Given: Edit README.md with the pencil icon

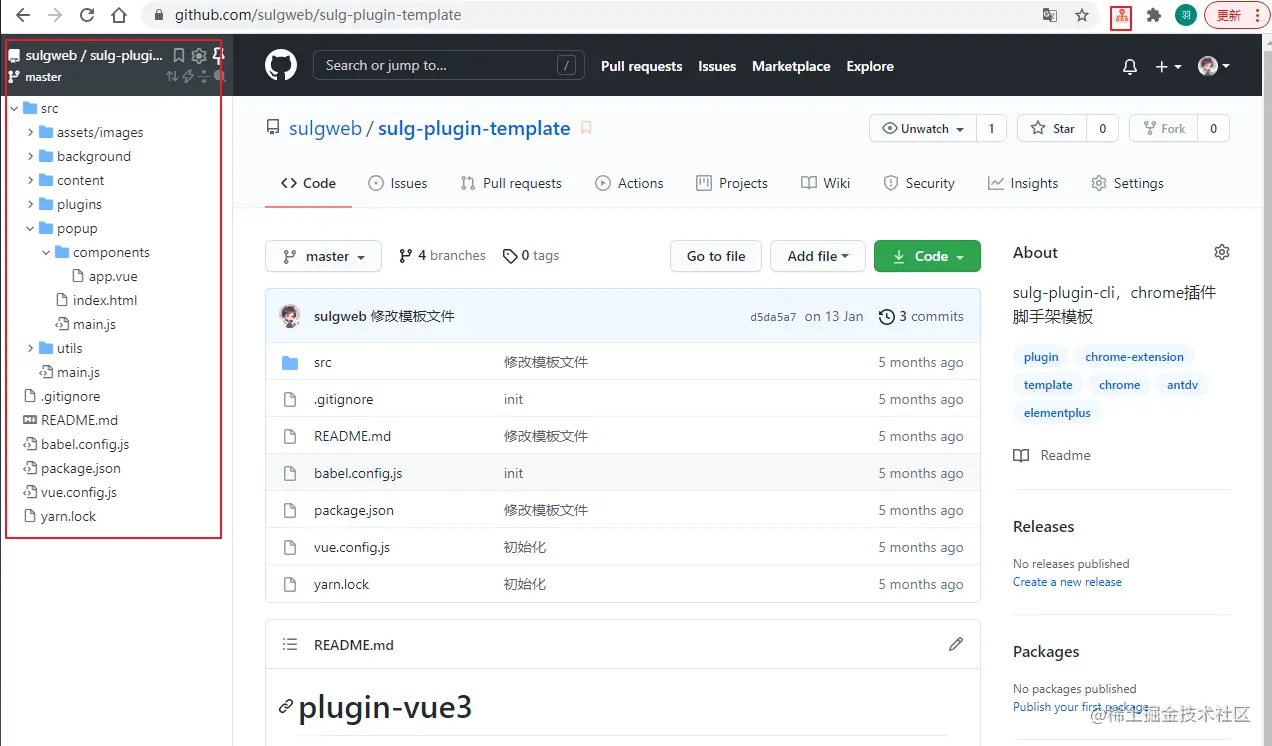Looking at the screenshot, I should (956, 644).
